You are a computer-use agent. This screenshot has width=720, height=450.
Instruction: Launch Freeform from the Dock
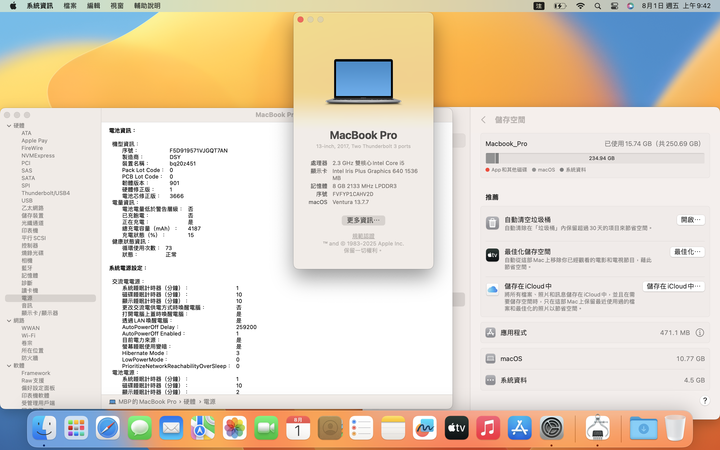(x=425, y=428)
